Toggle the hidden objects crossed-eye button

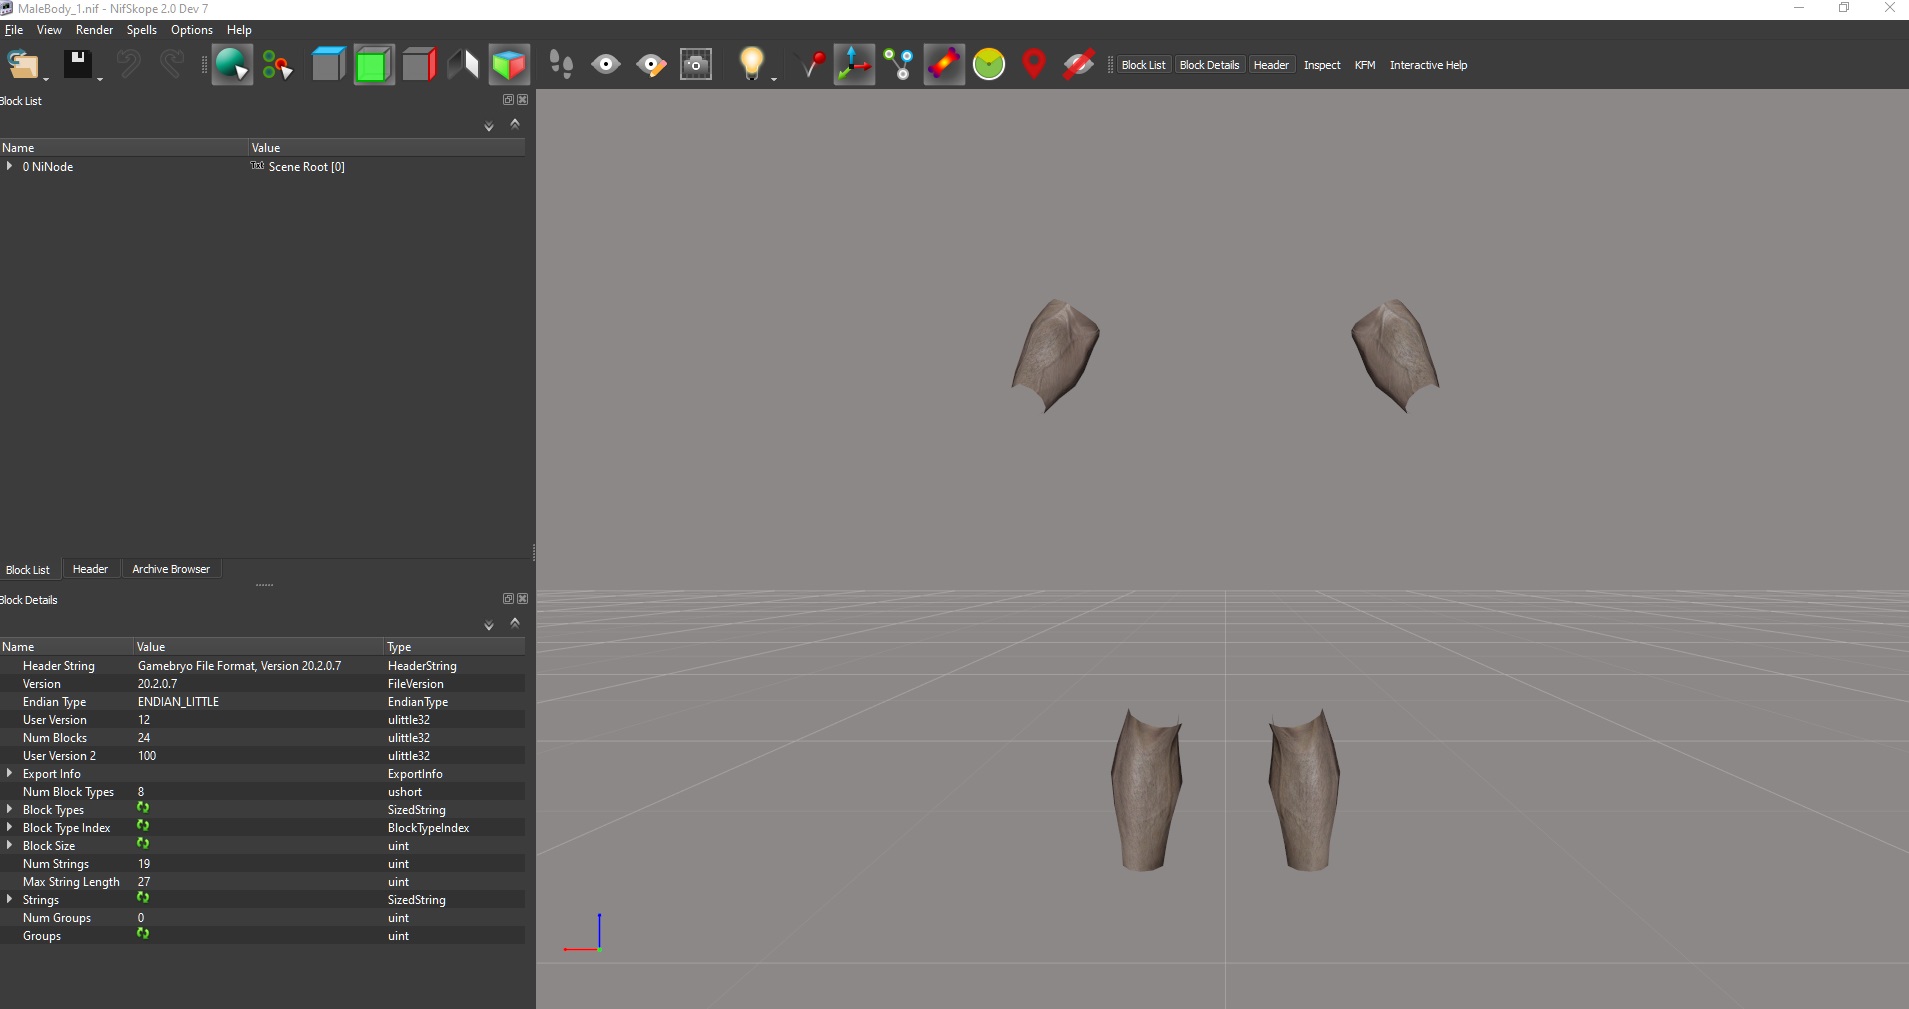point(1078,65)
